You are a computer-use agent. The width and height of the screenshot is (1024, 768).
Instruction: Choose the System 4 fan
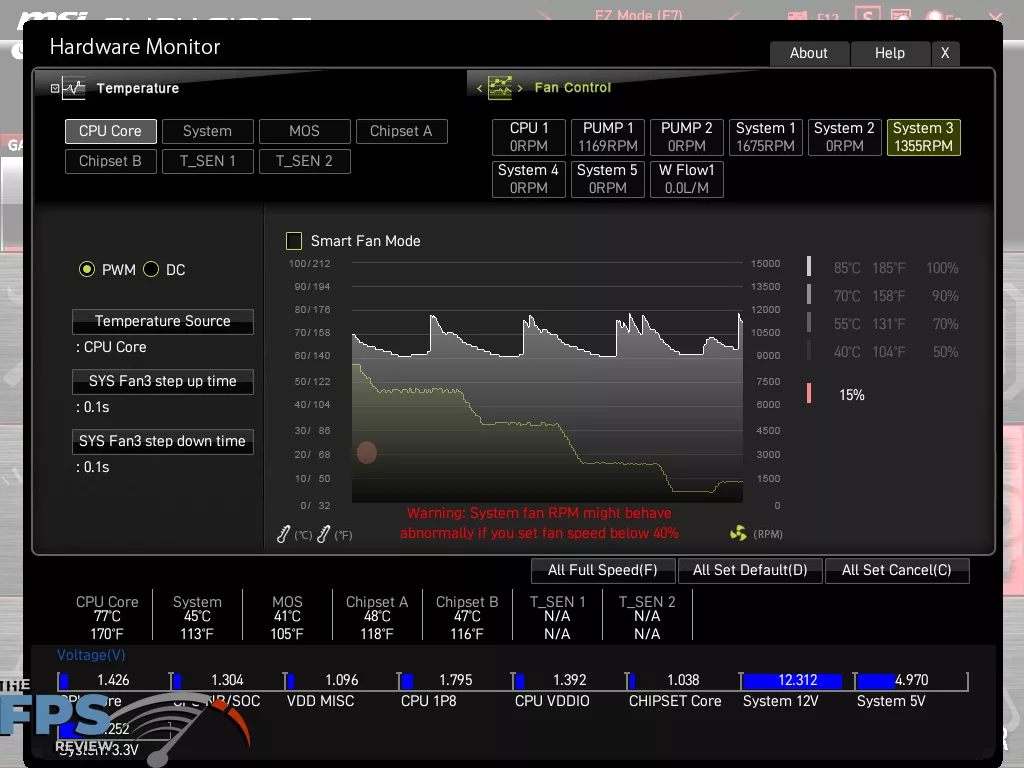click(x=529, y=179)
